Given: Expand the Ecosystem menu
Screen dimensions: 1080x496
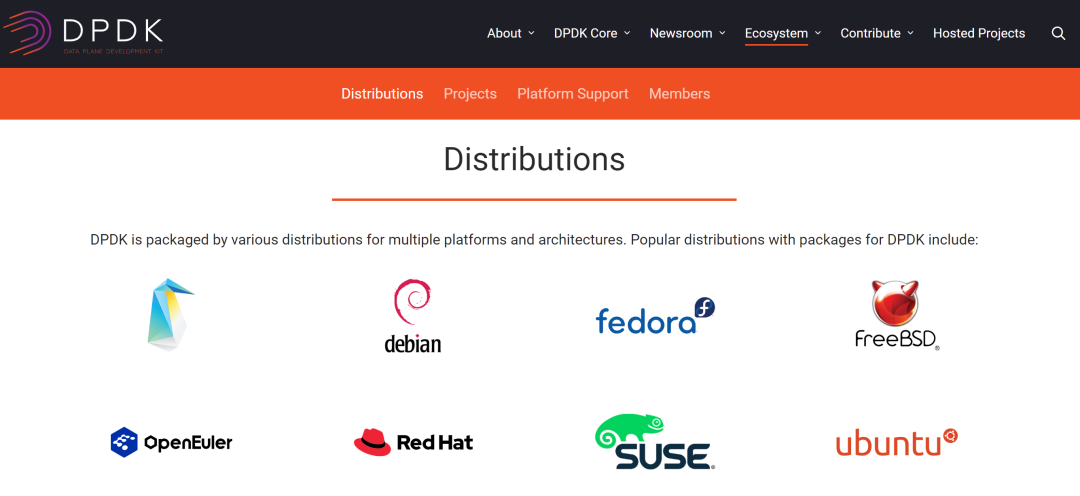Looking at the screenshot, I should [782, 33].
